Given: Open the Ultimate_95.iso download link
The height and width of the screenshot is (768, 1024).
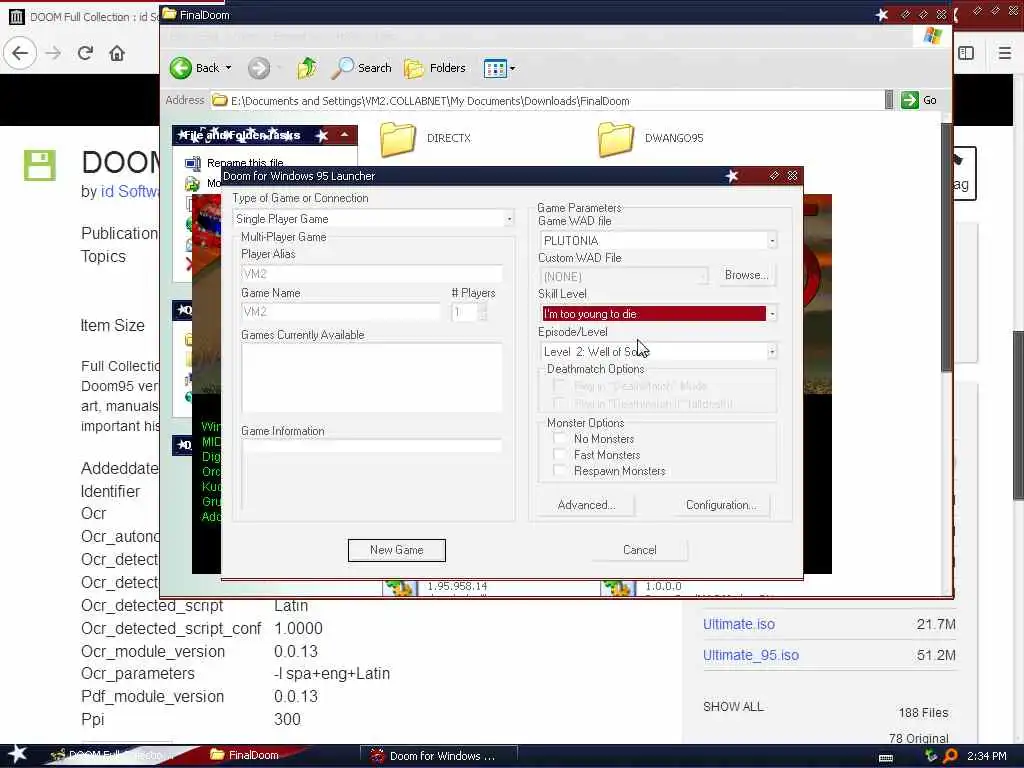Looking at the screenshot, I should click(x=750, y=655).
